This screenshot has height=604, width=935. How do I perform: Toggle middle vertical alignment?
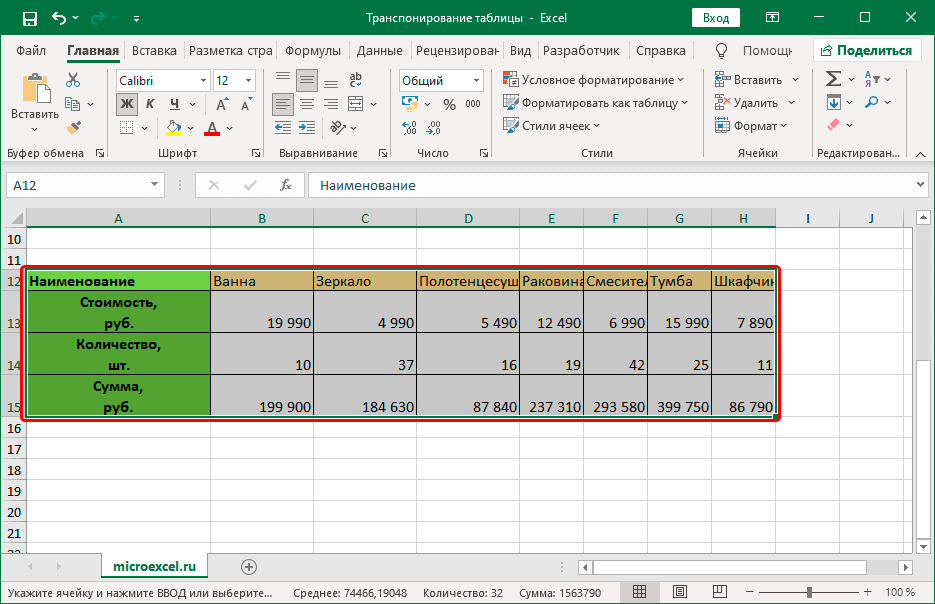pos(307,80)
